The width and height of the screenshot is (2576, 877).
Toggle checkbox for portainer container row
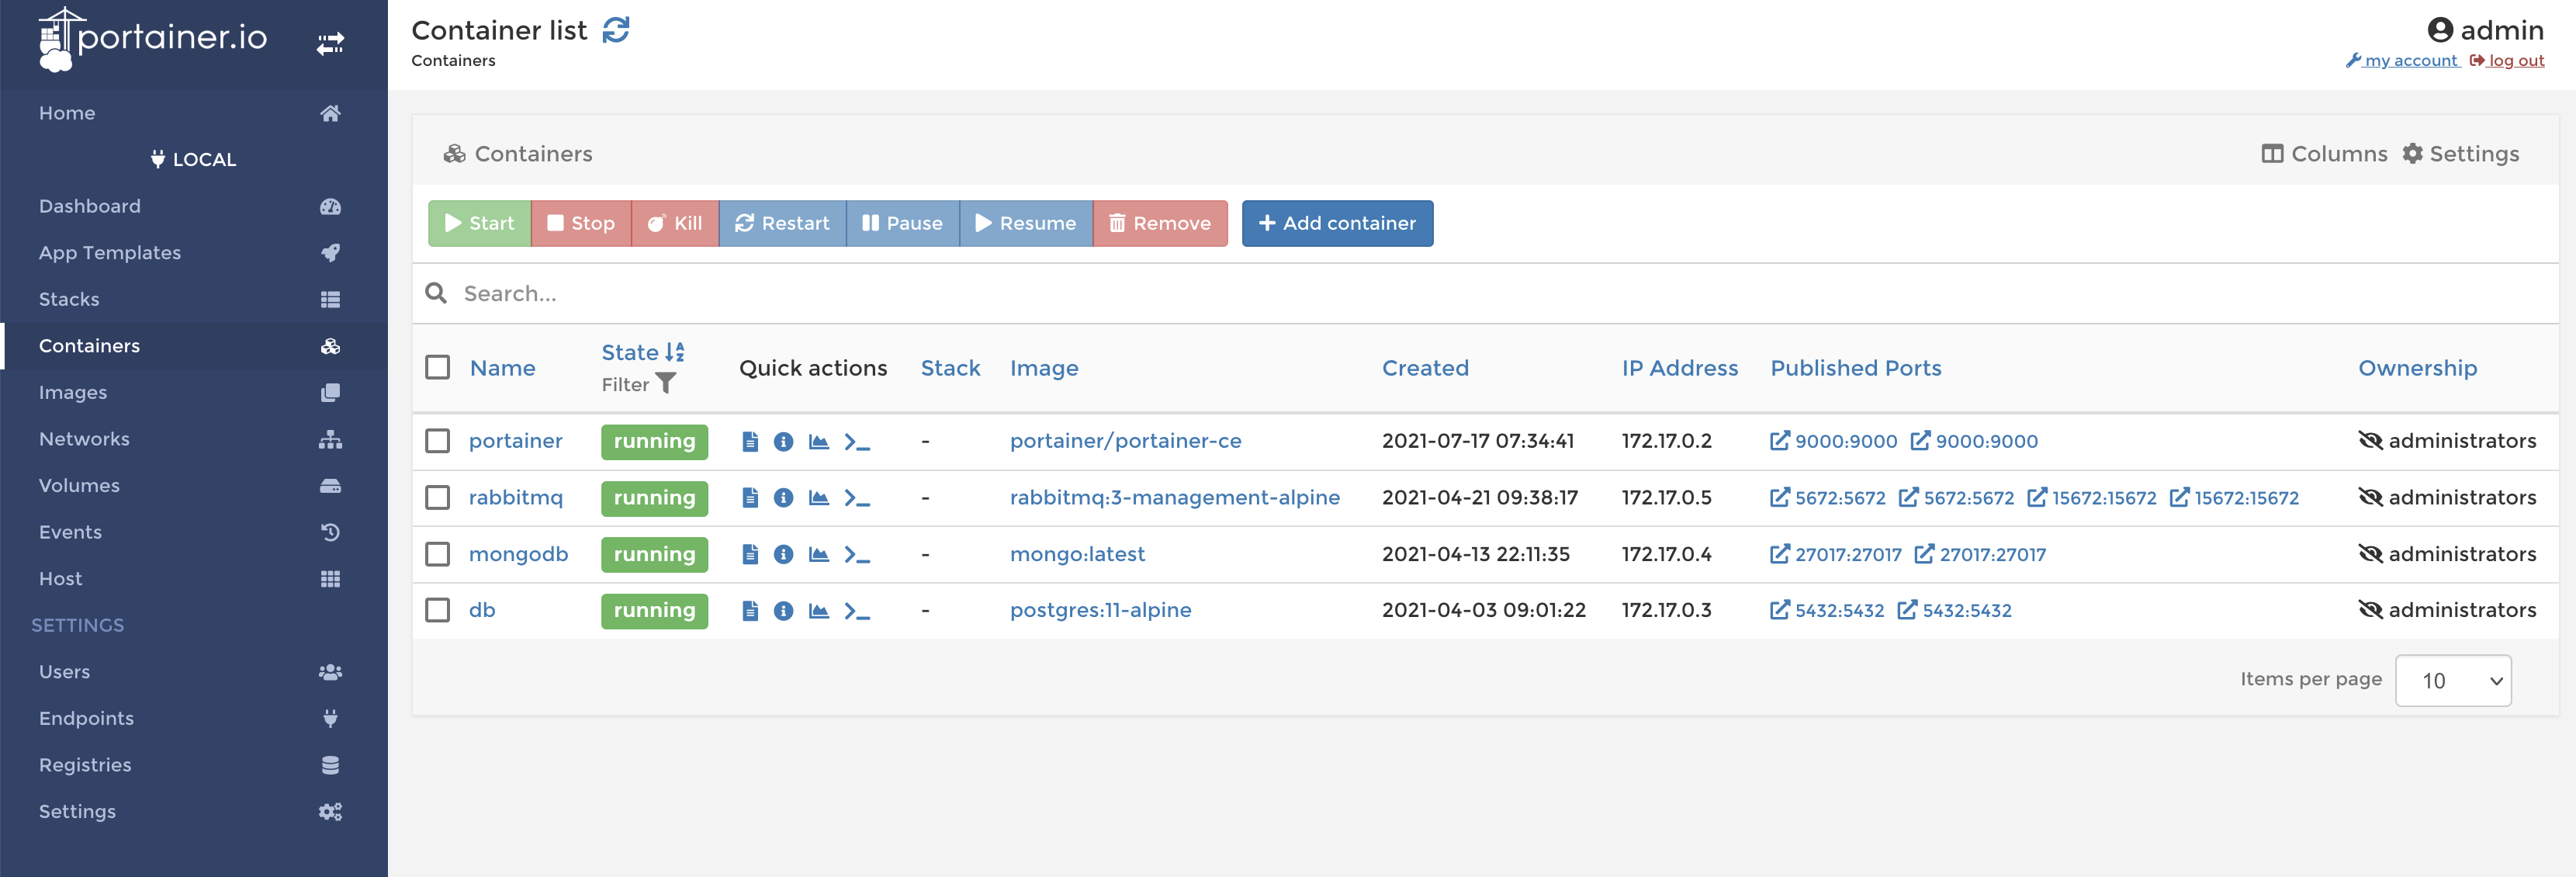click(438, 440)
